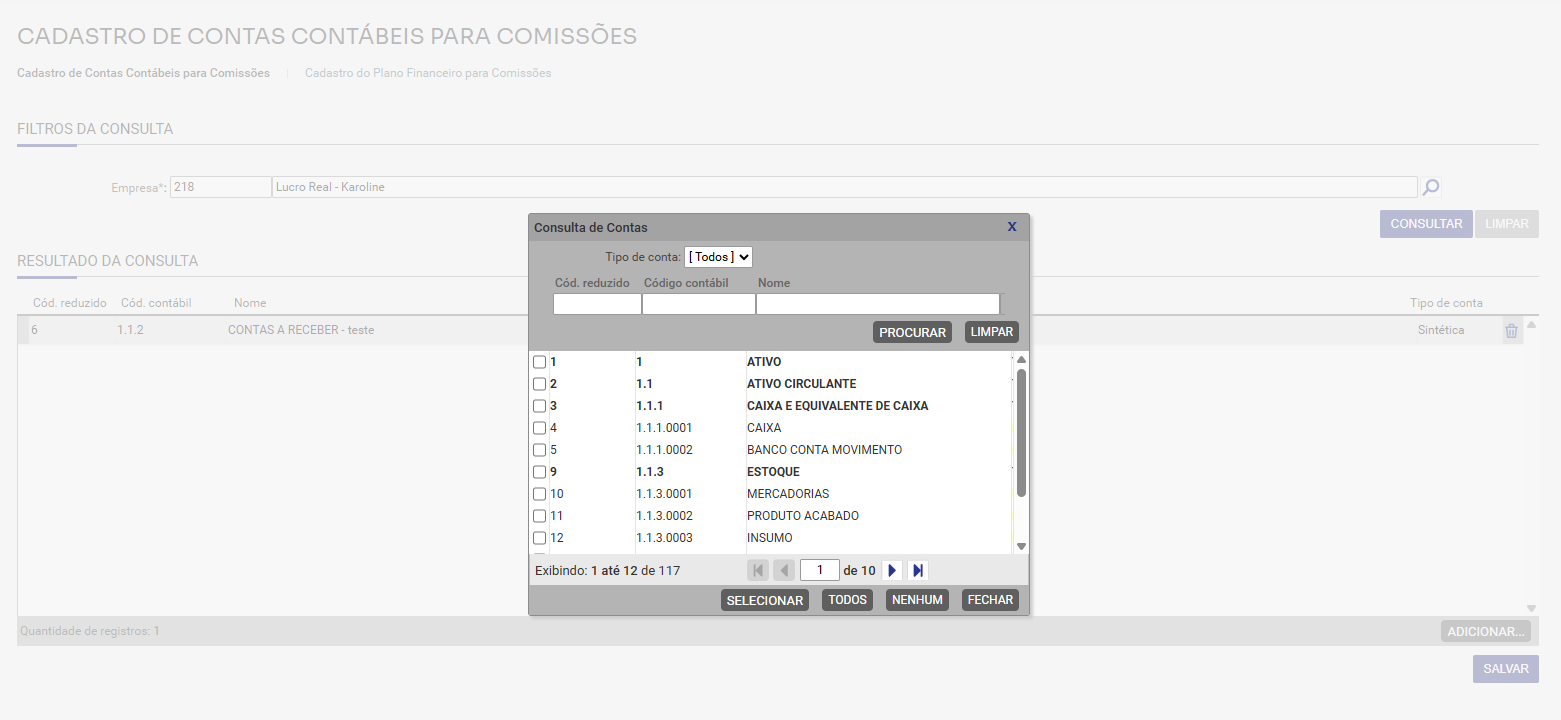Image resolution: width=1561 pixels, height=720 pixels.
Task: Click the page number input field
Action: coord(819,570)
